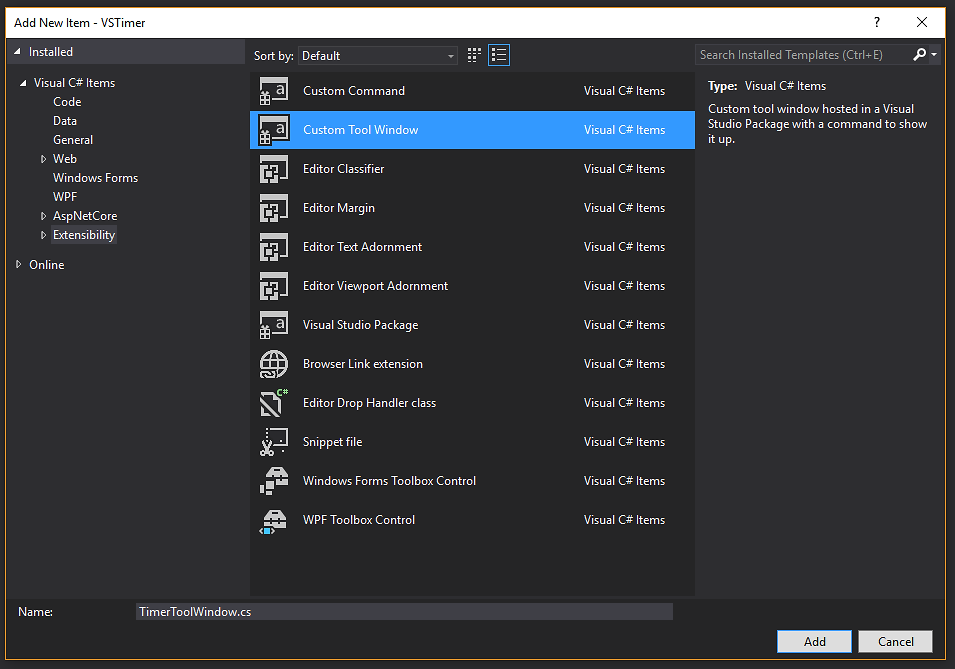Choose the Editor Drop Handler class icon
The image size is (955, 669).
pos(273,403)
